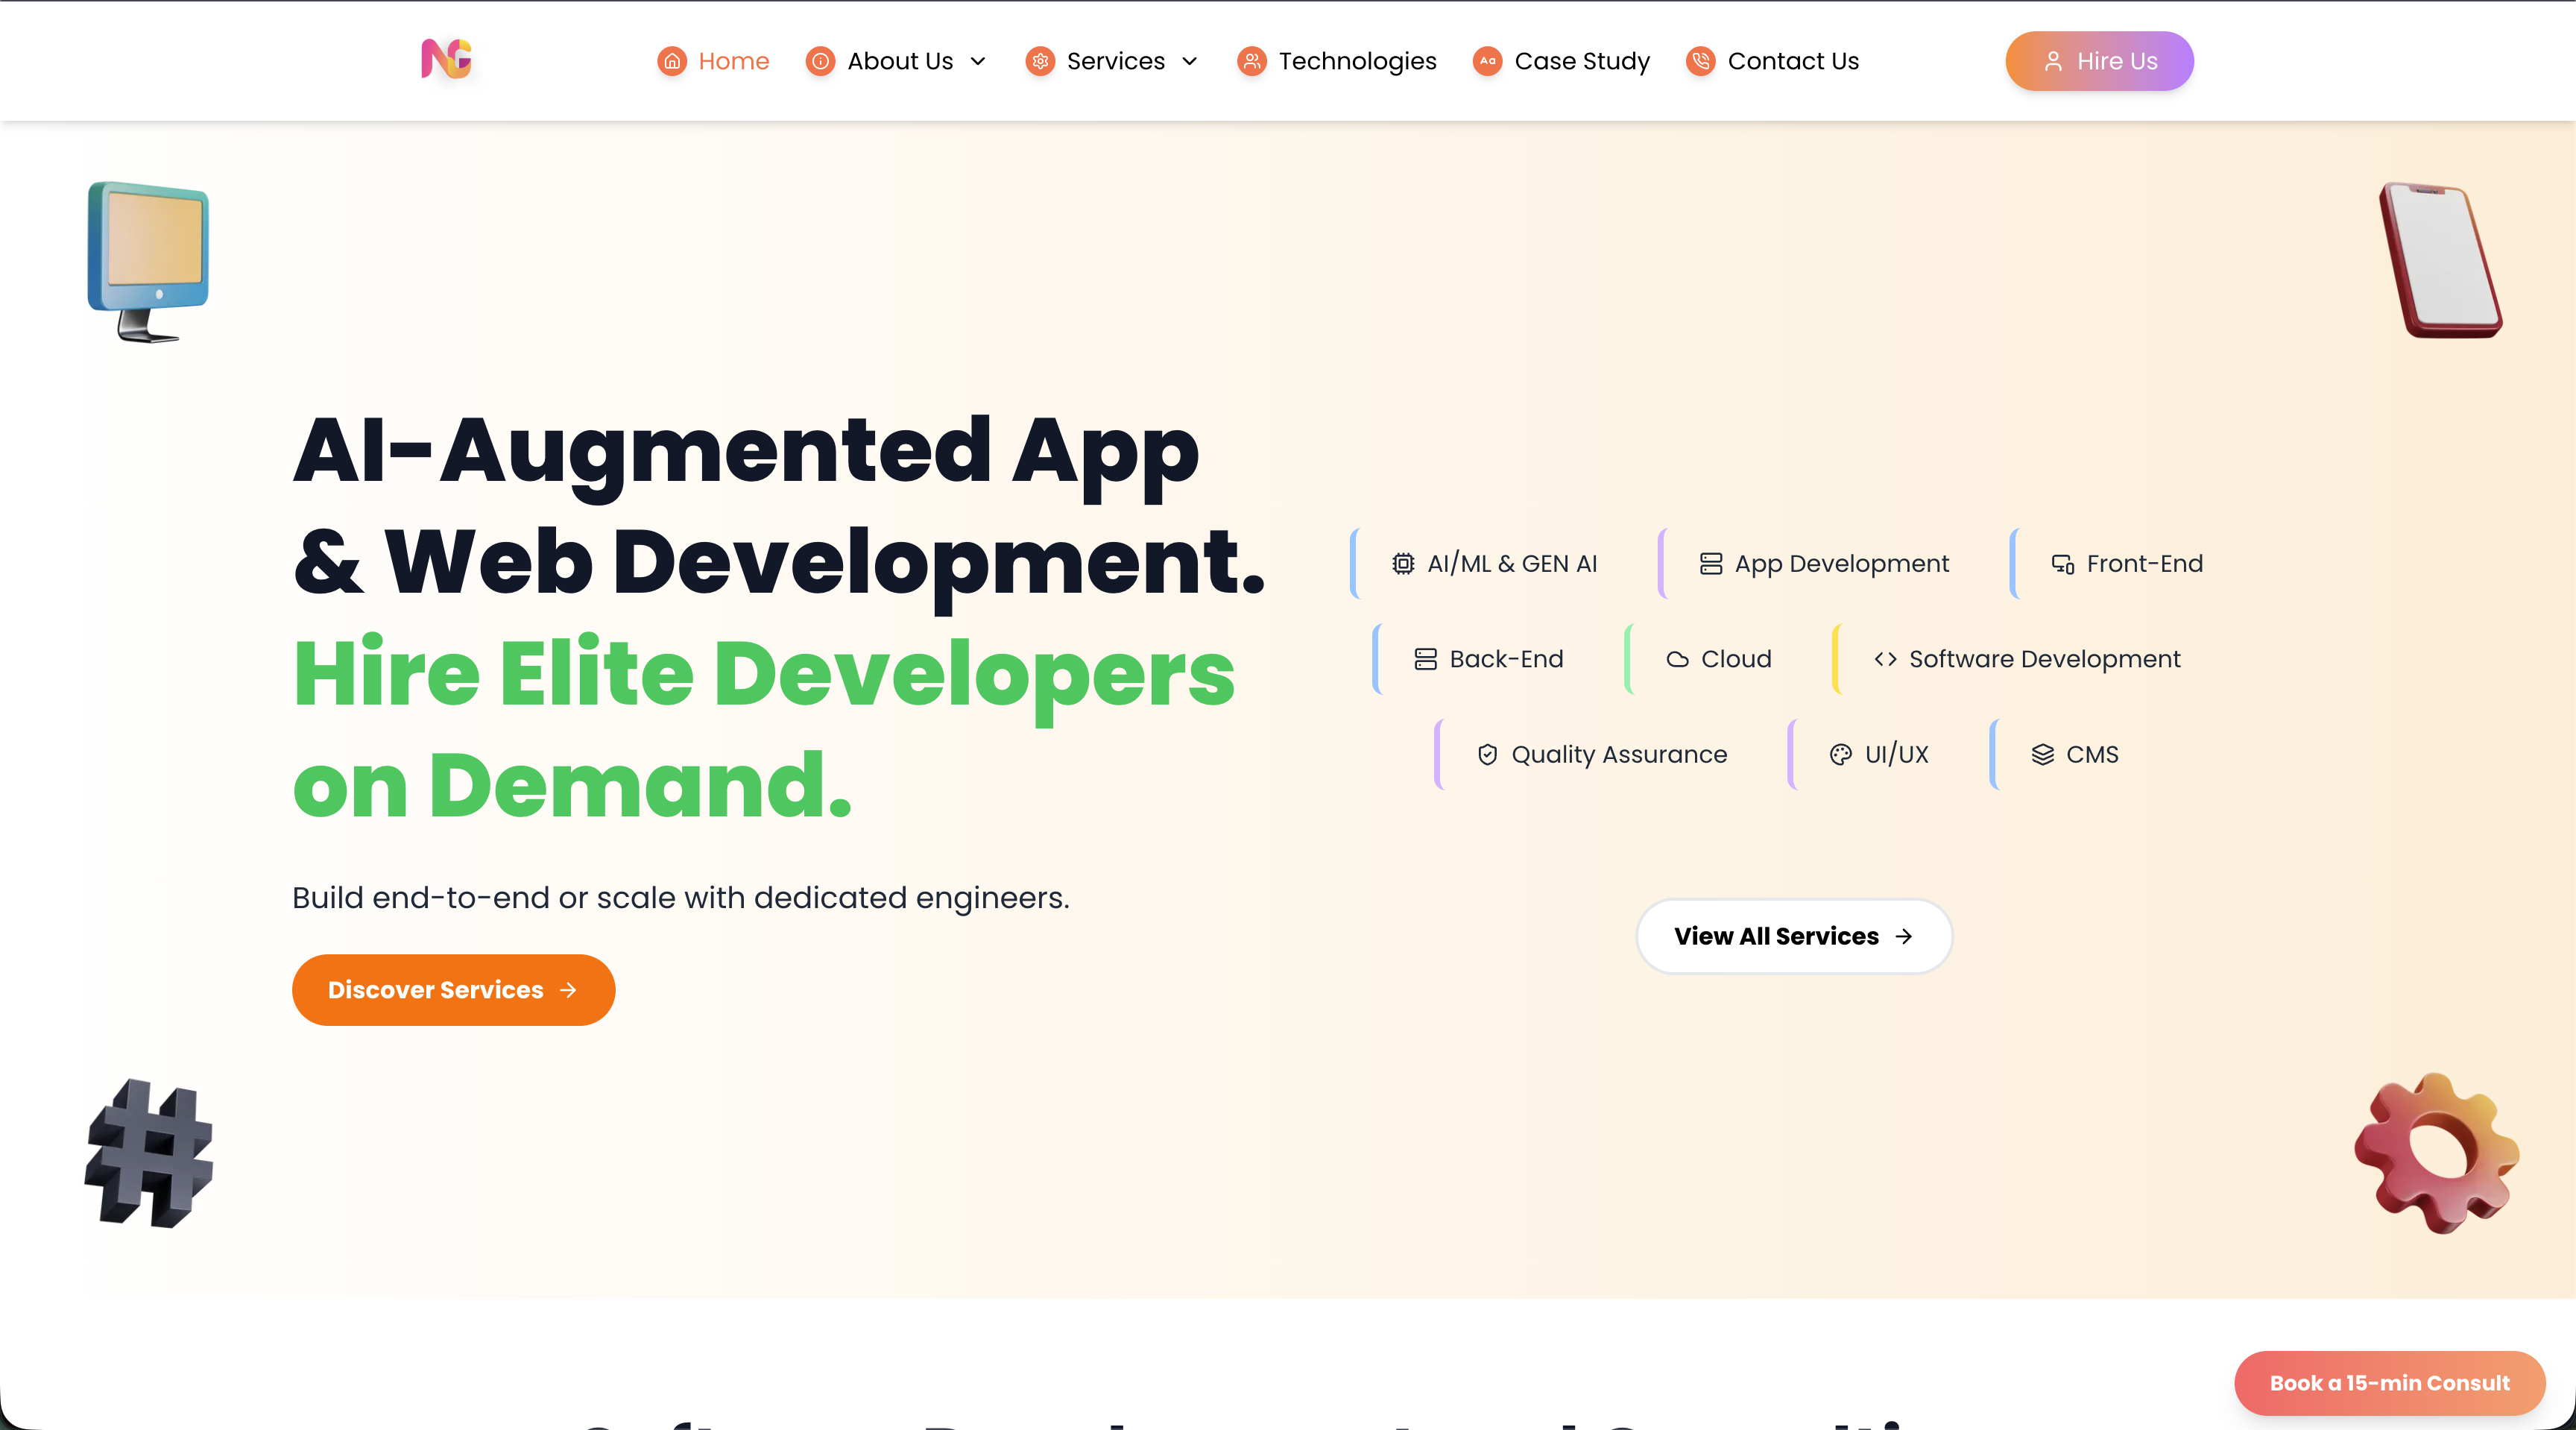Click the Software Development code icon

pos(1886,659)
